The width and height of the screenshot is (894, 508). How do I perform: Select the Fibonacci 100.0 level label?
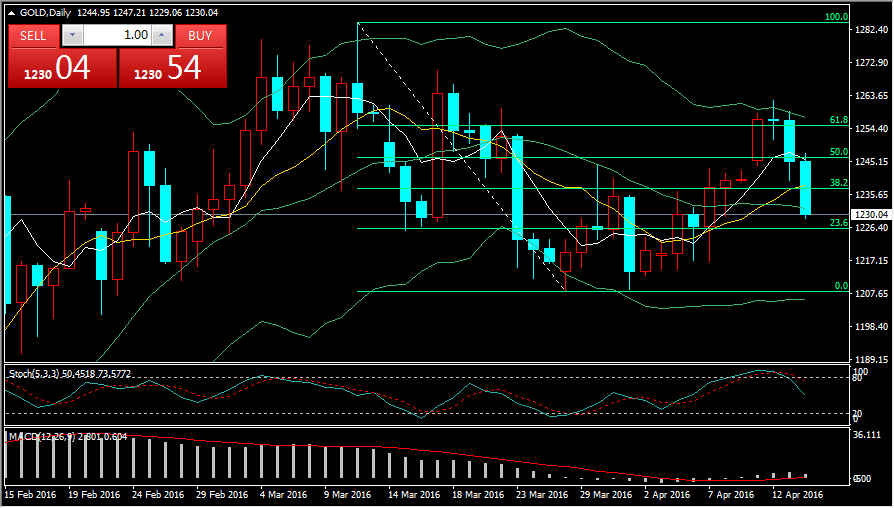pyautogui.click(x=836, y=17)
